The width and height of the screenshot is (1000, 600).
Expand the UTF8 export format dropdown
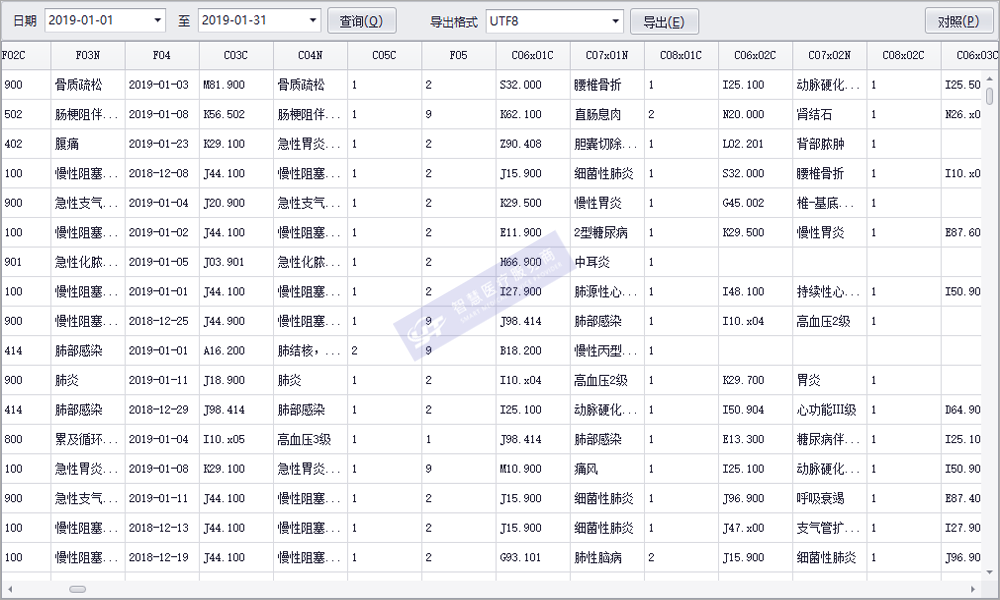pyautogui.click(x=615, y=21)
